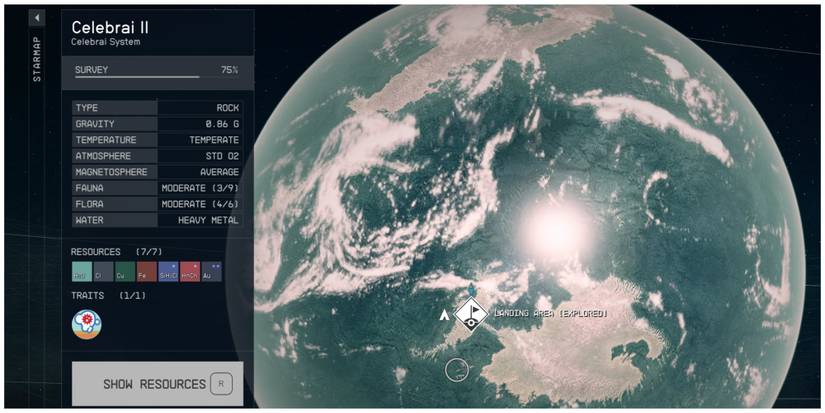
Task: Click the fauna value 'MODERATE (3/9)'
Action: point(200,188)
